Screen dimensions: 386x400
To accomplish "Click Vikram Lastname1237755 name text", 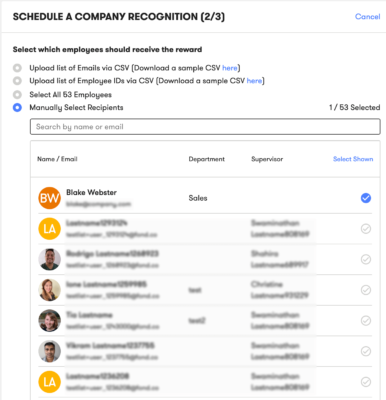I will (x=110, y=346).
